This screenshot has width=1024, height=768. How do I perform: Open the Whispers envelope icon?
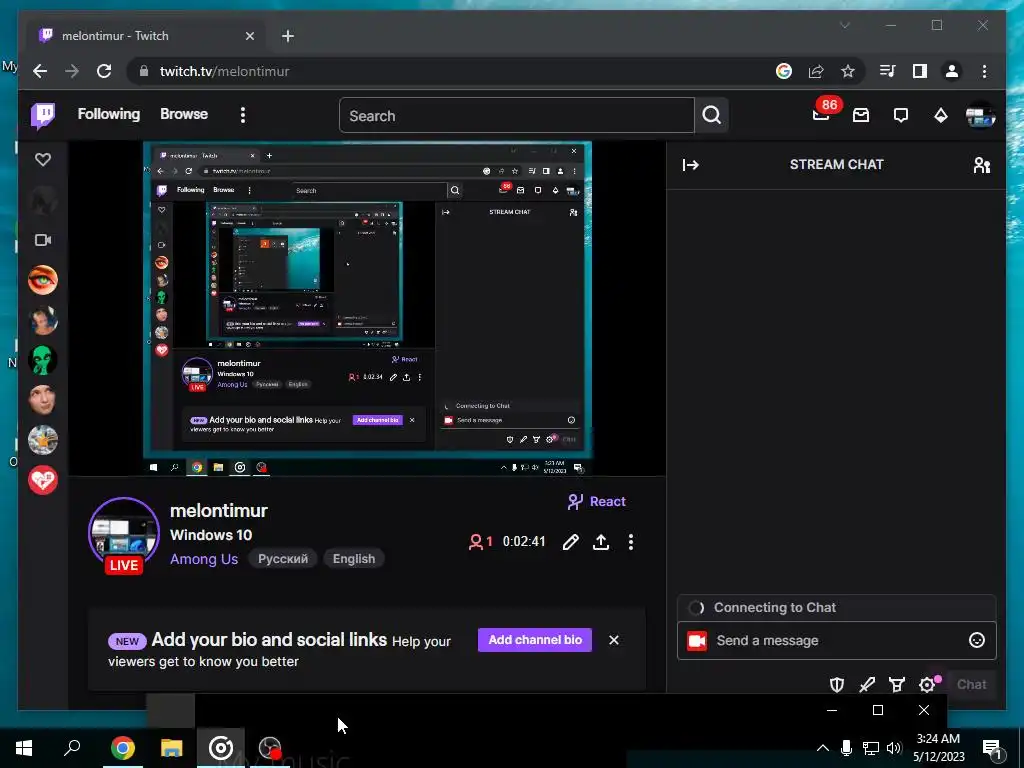[x=861, y=116]
